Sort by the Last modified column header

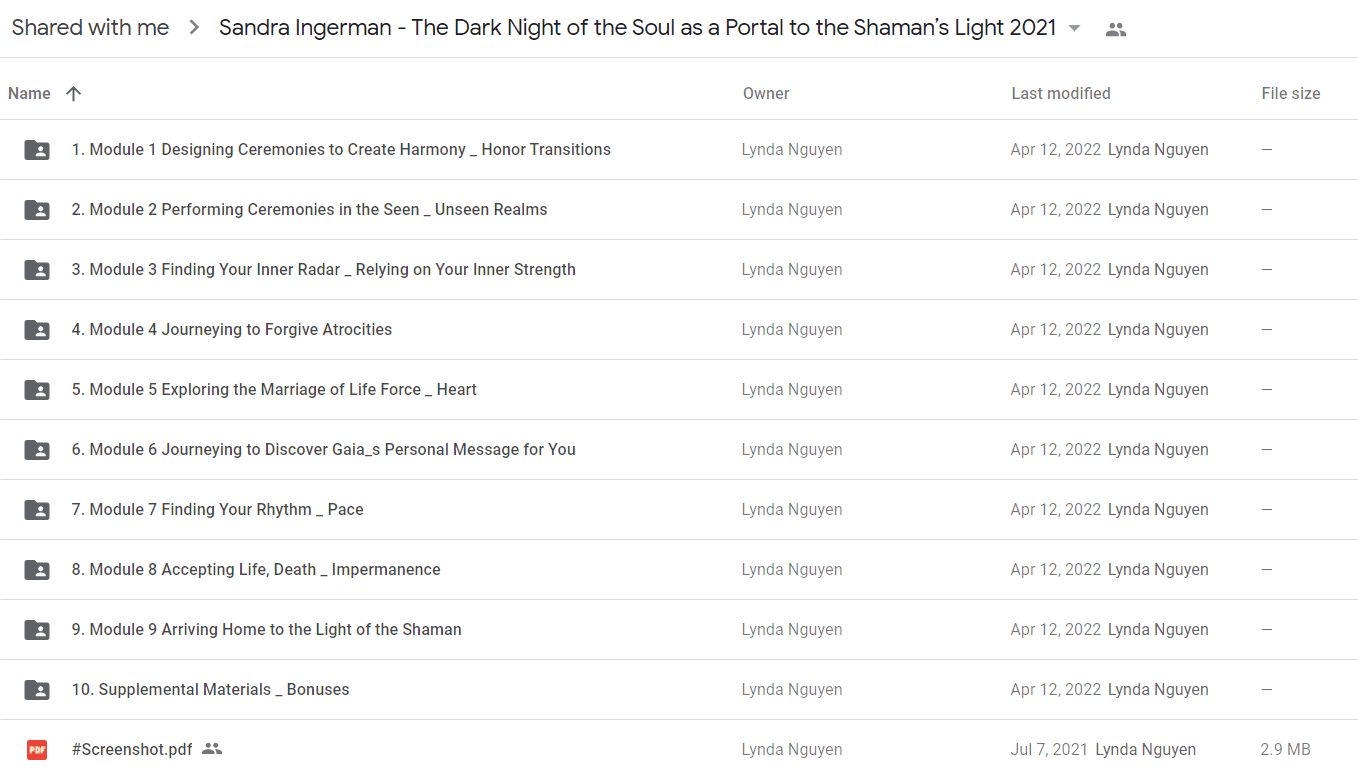tap(1061, 93)
